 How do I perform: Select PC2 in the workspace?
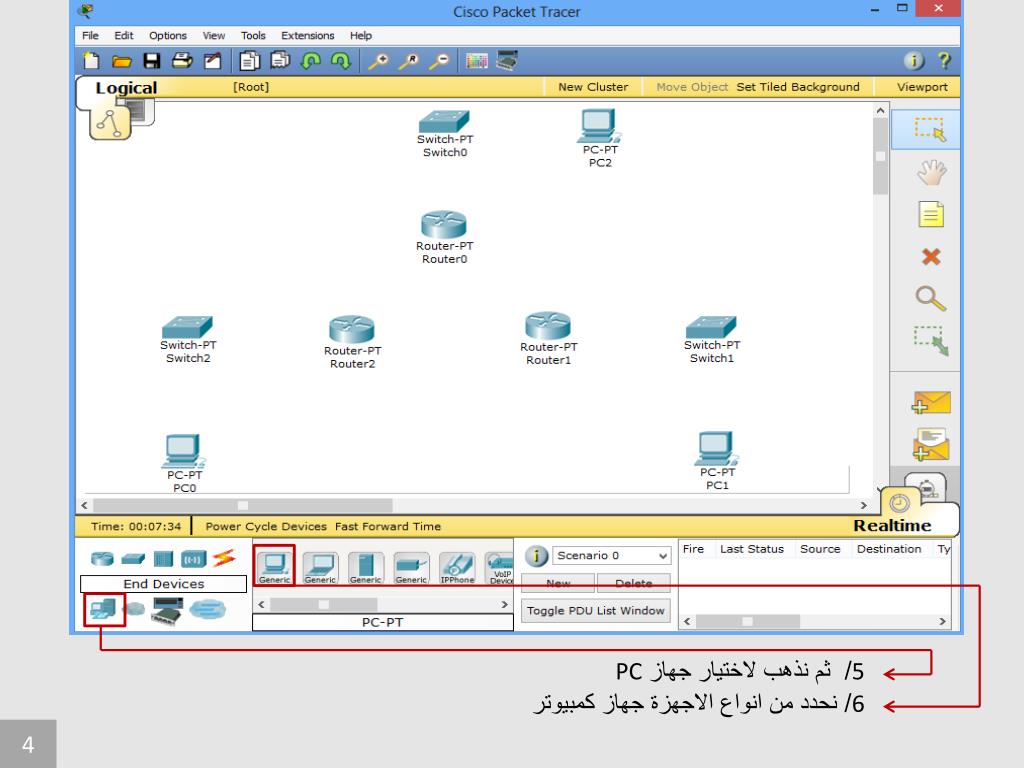tap(600, 138)
